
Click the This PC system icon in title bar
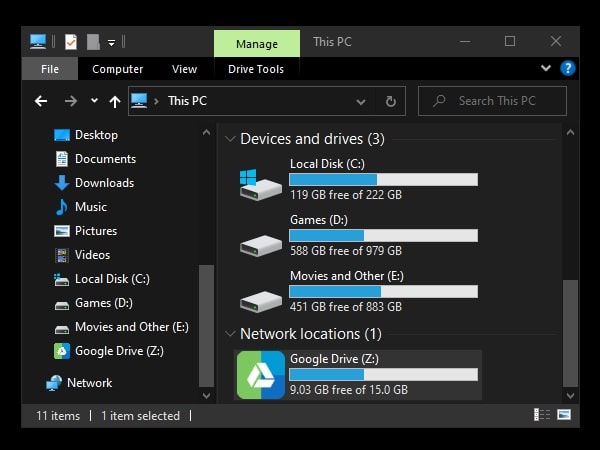[x=38, y=41]
